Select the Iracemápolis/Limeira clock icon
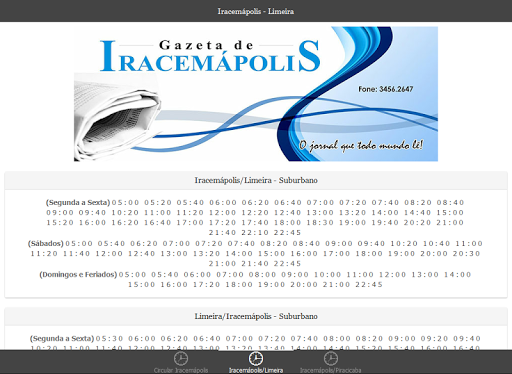 [x=256, y=359]
